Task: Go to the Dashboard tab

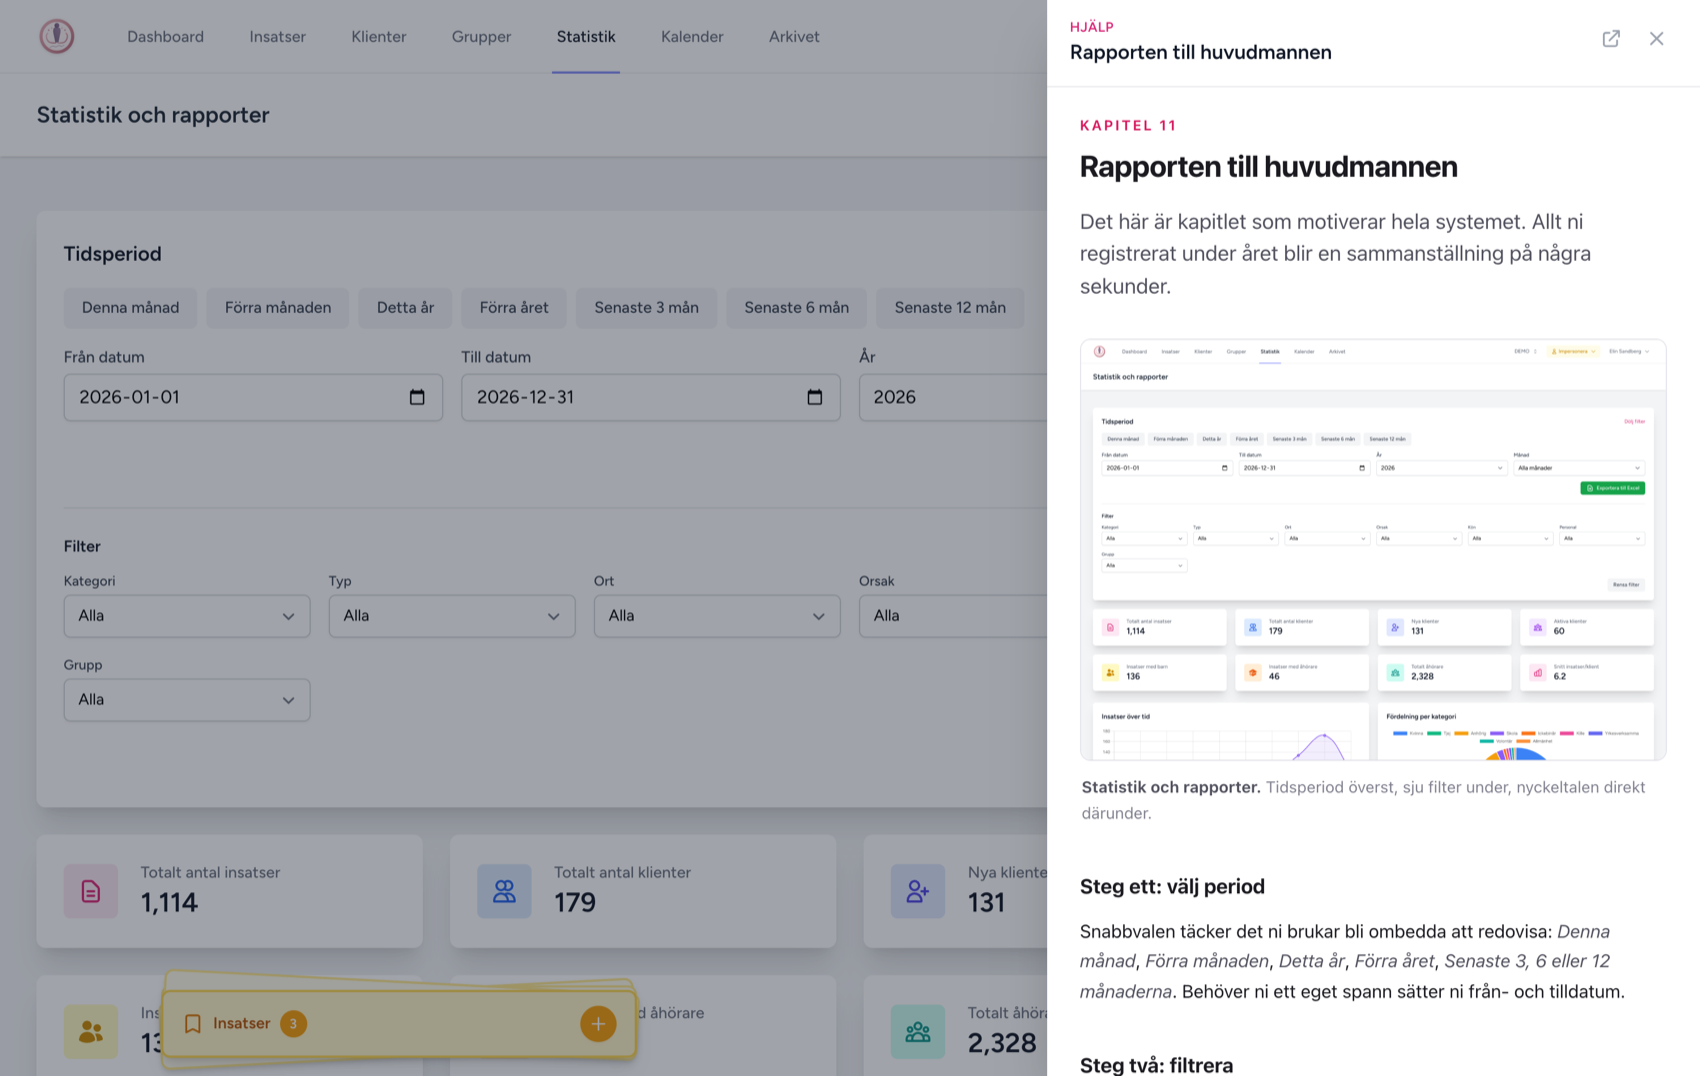Action: 165,37
